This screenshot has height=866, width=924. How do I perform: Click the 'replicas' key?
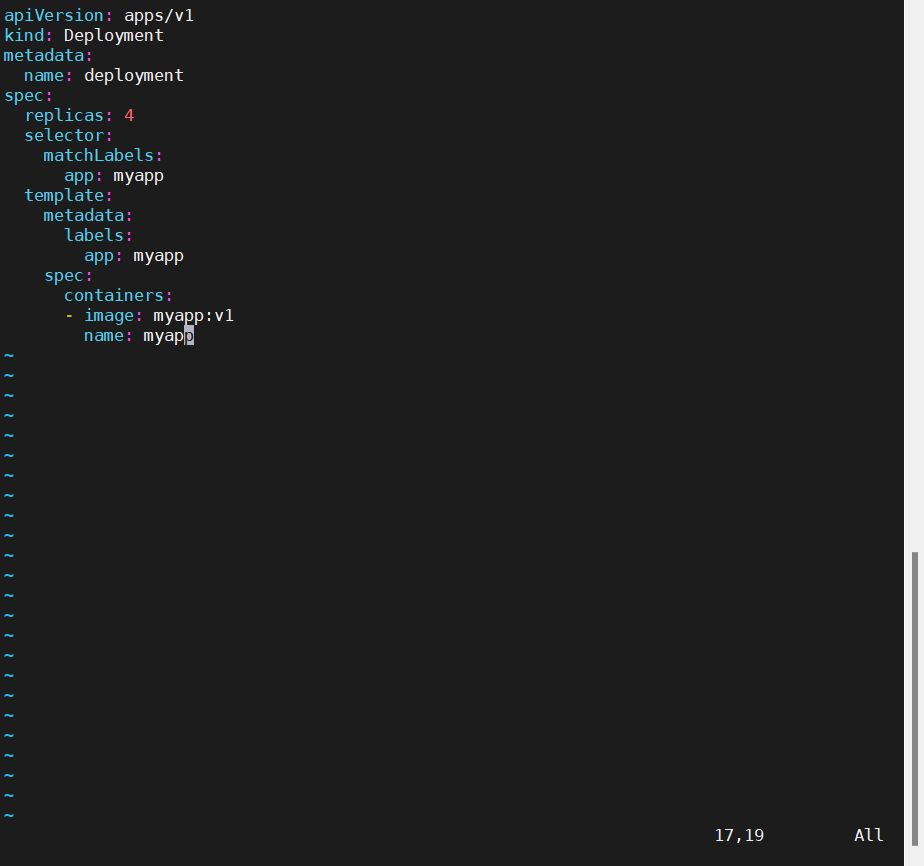coord(64,115)
